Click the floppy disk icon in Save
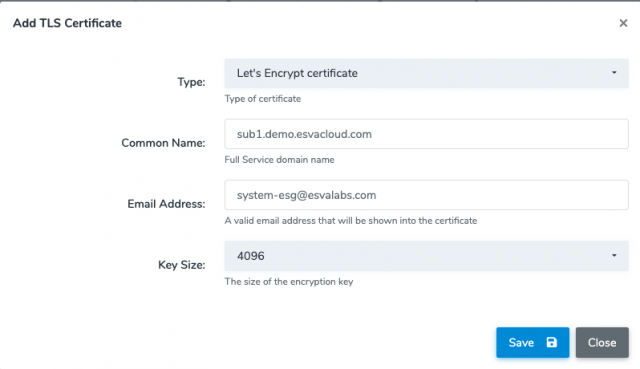Screen dimensions: 640x369 (x=551, y=342)
